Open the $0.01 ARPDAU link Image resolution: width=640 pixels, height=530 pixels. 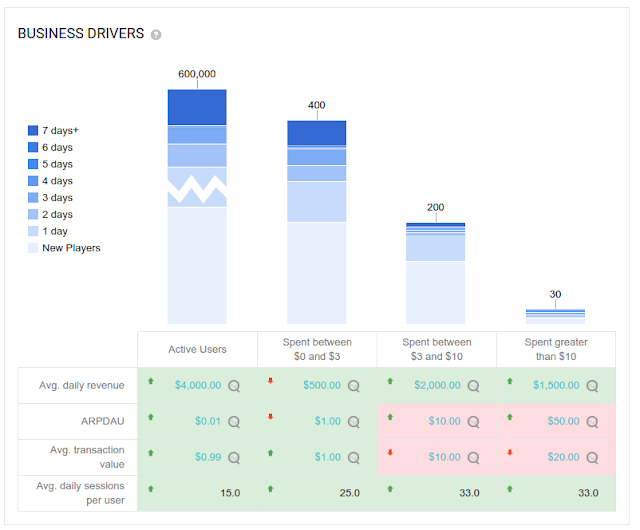point(208,421)
